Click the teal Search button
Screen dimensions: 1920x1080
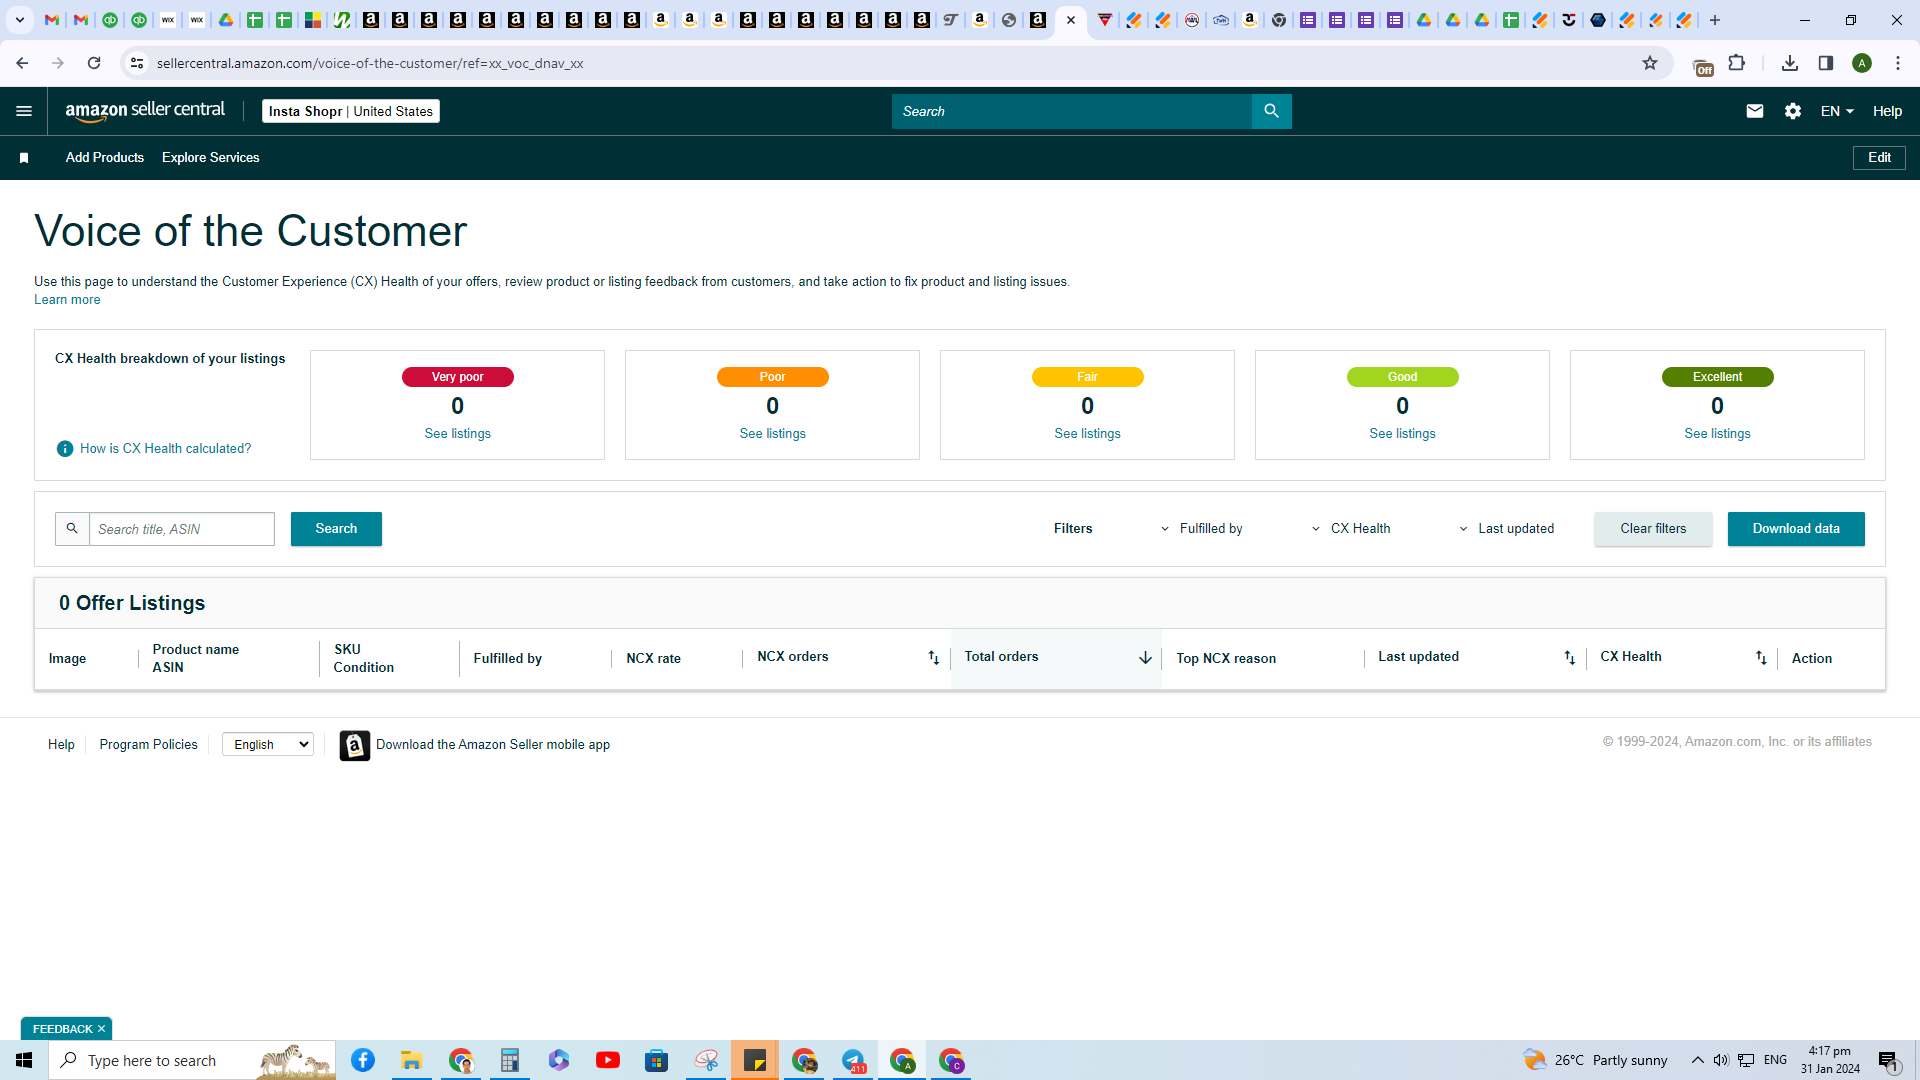pos(336,529)
